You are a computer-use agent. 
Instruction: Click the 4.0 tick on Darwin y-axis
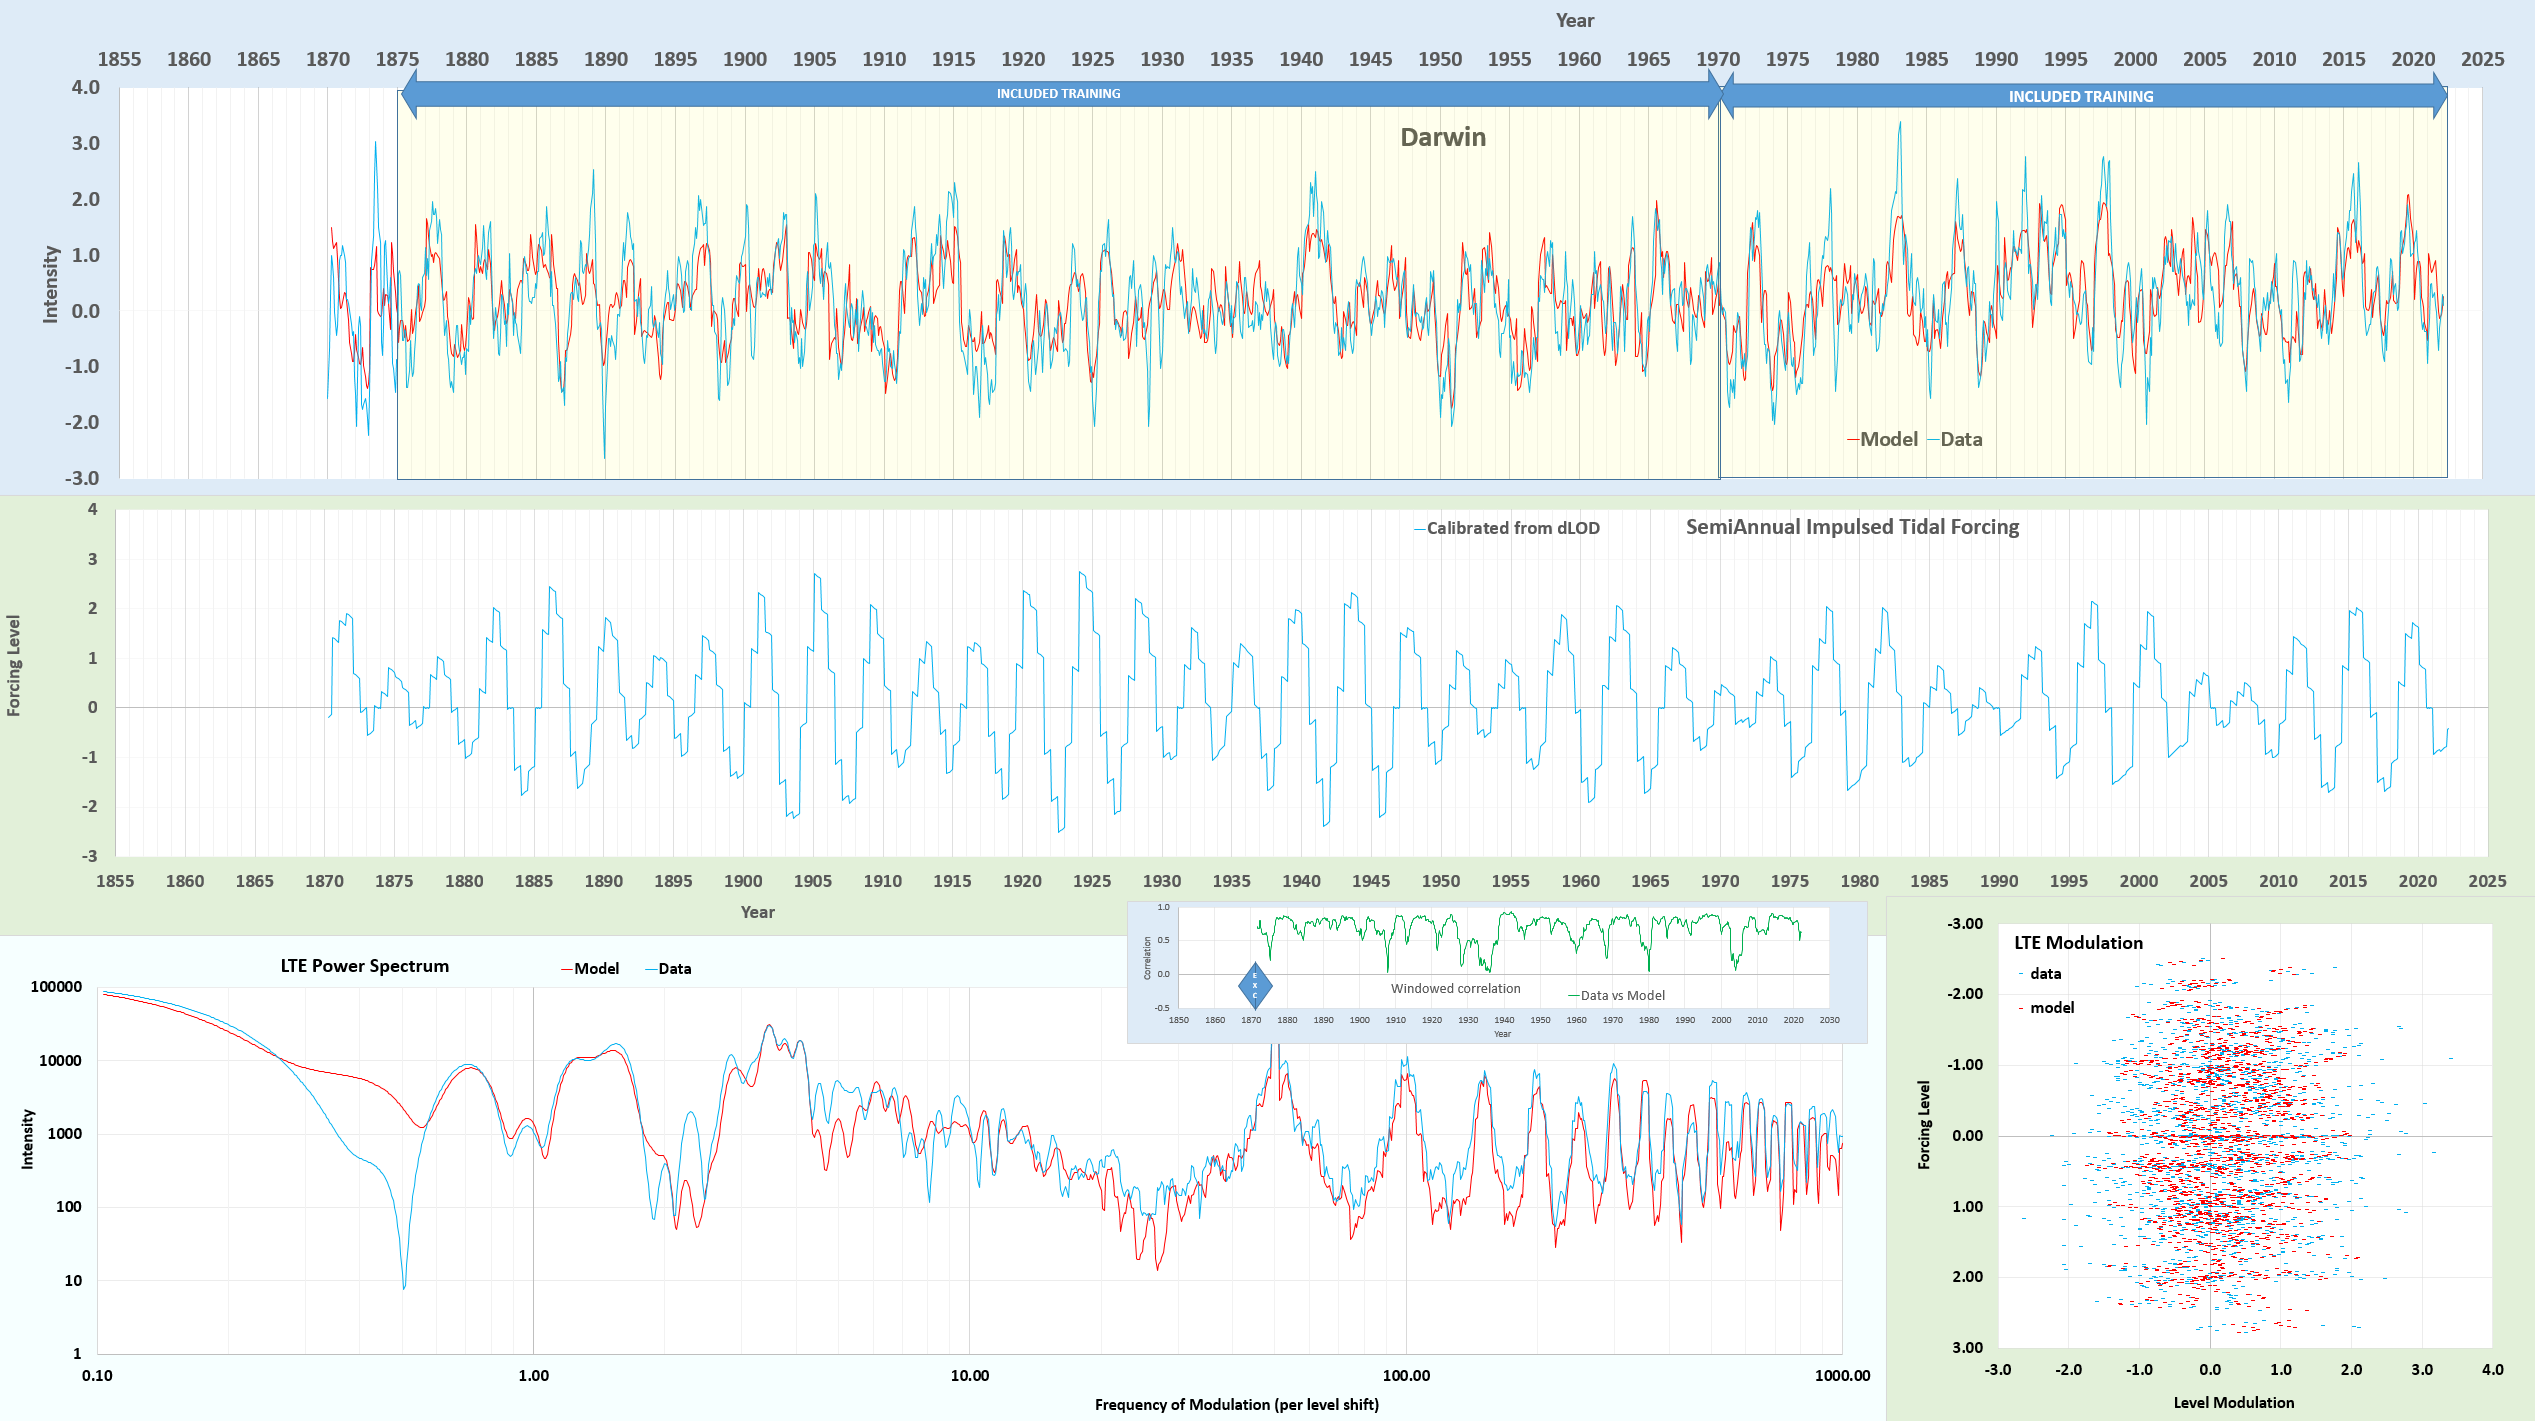click(85, 87)
